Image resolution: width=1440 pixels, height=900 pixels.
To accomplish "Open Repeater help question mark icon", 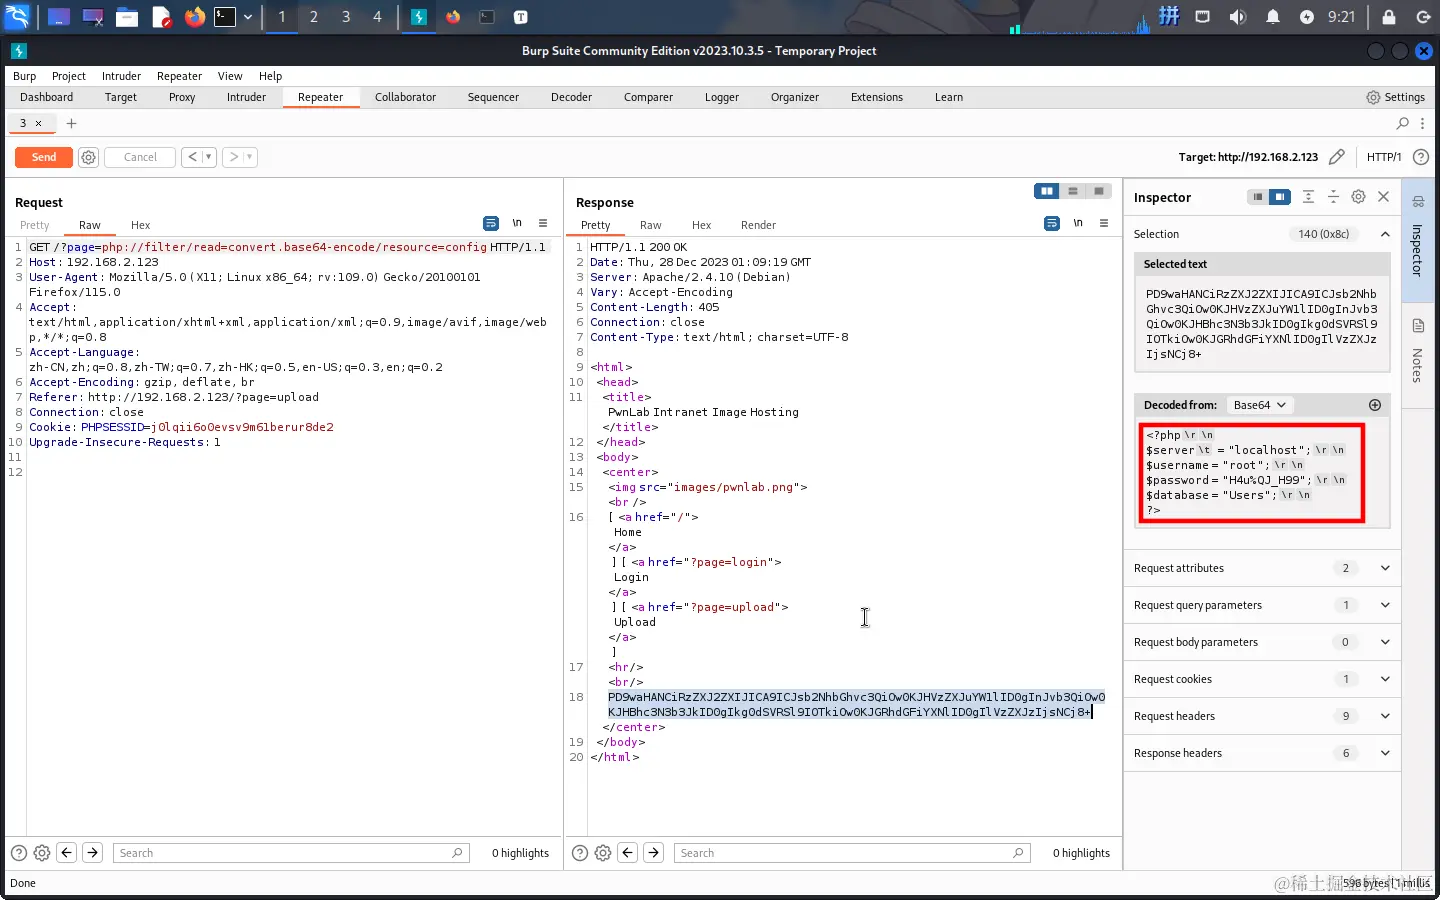I will (x=1420, y=157).
